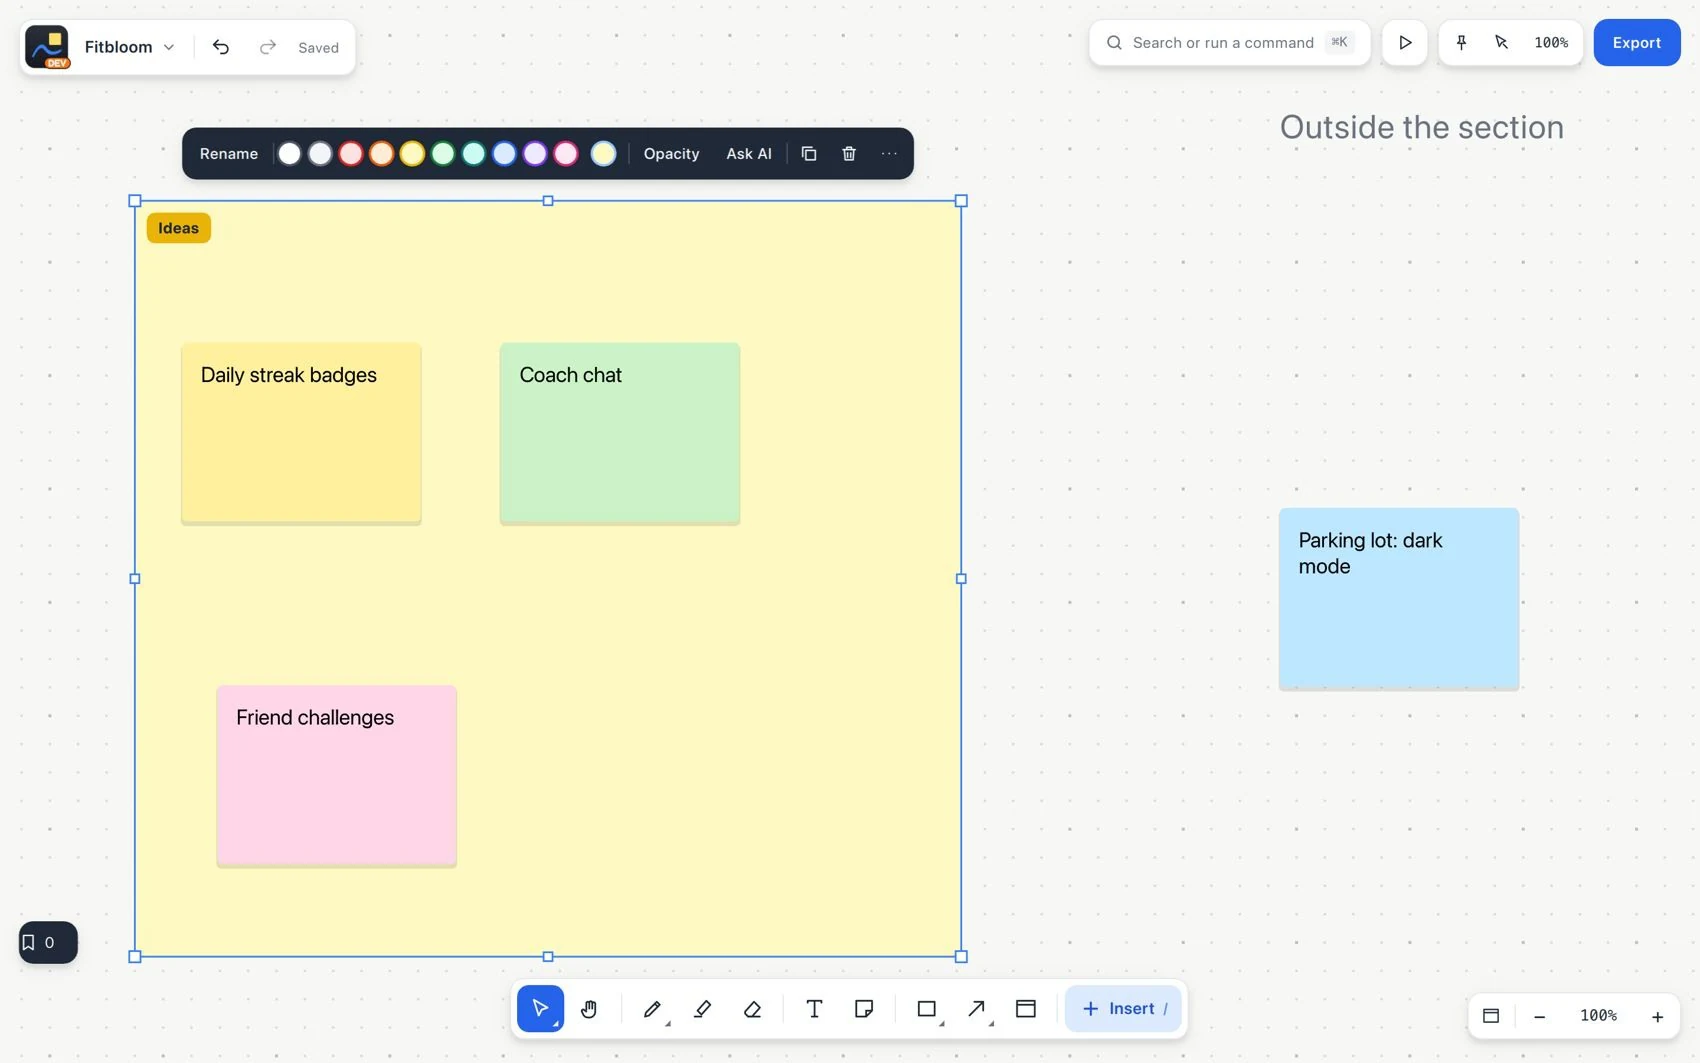Image resolution: width=1700 pixels, height=1063 pixels.
Task: Open the Opacity control
Action: (671, 153)
